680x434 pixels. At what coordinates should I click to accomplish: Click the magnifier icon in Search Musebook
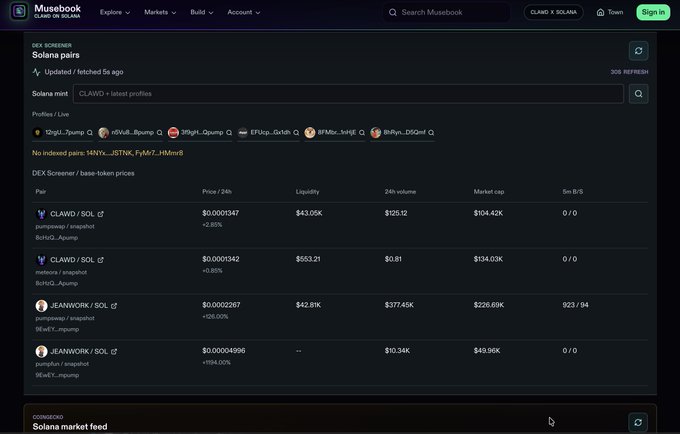click(392, 12)
